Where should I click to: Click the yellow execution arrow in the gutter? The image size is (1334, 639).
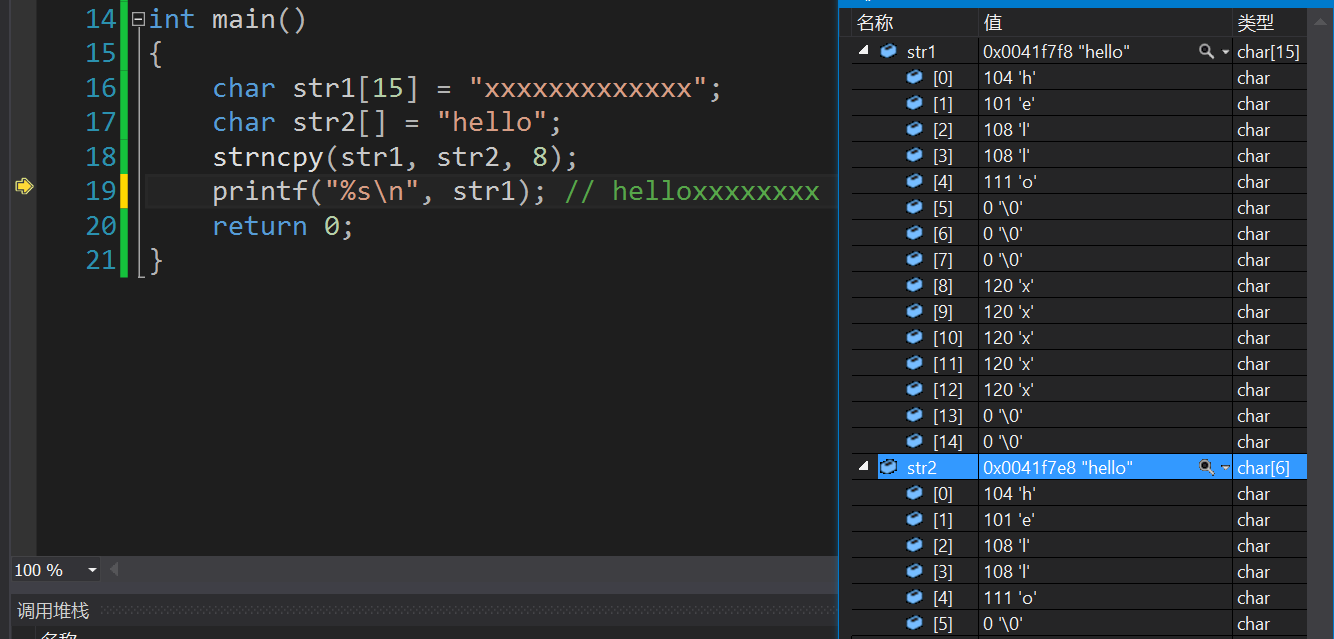pos(22,185)
